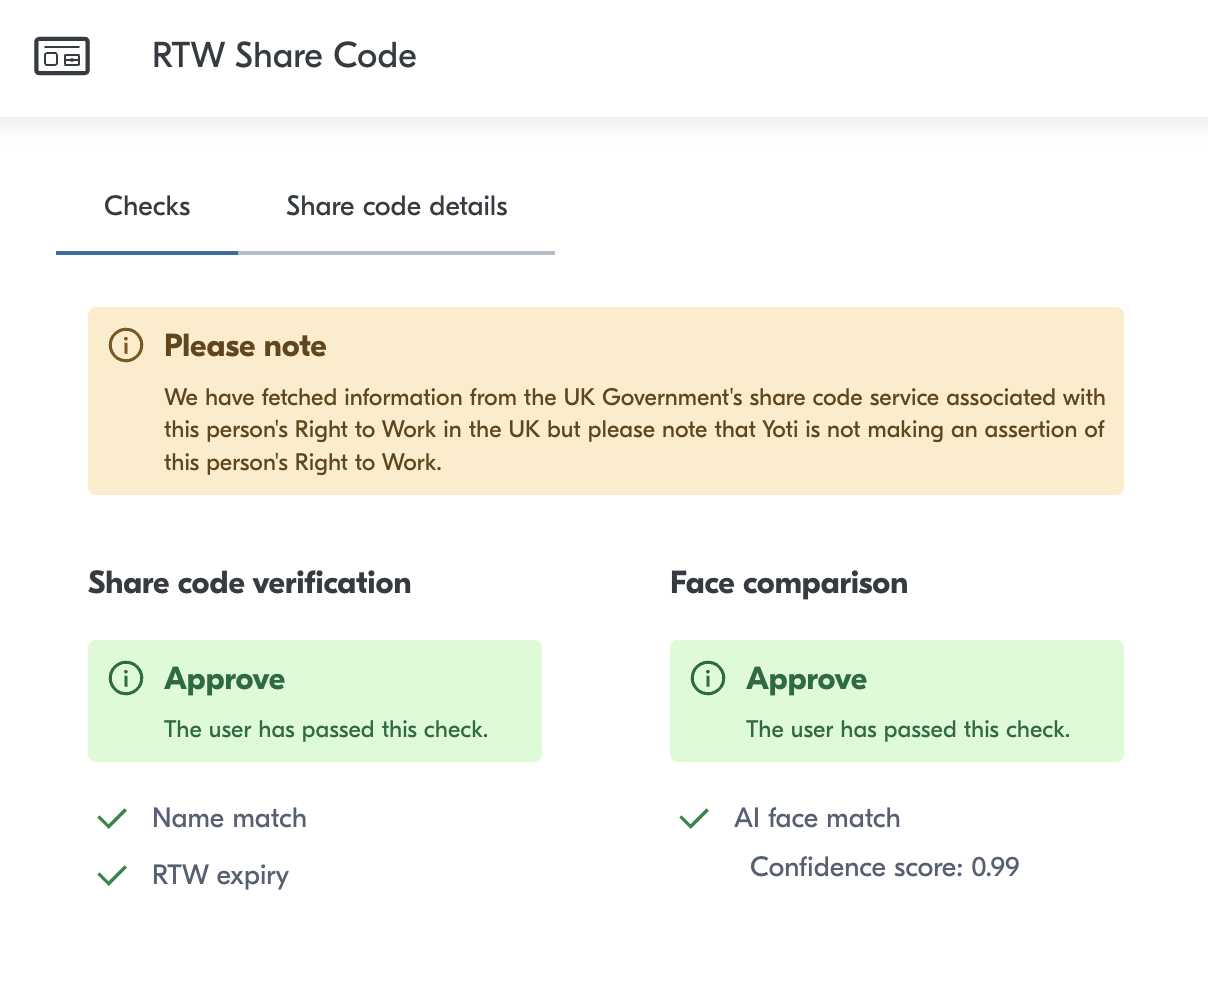The height and width of the screenshot is (992, 1208).
Task: Click info icon in Face comparison Approve box
Action: [x=708, y=679]
